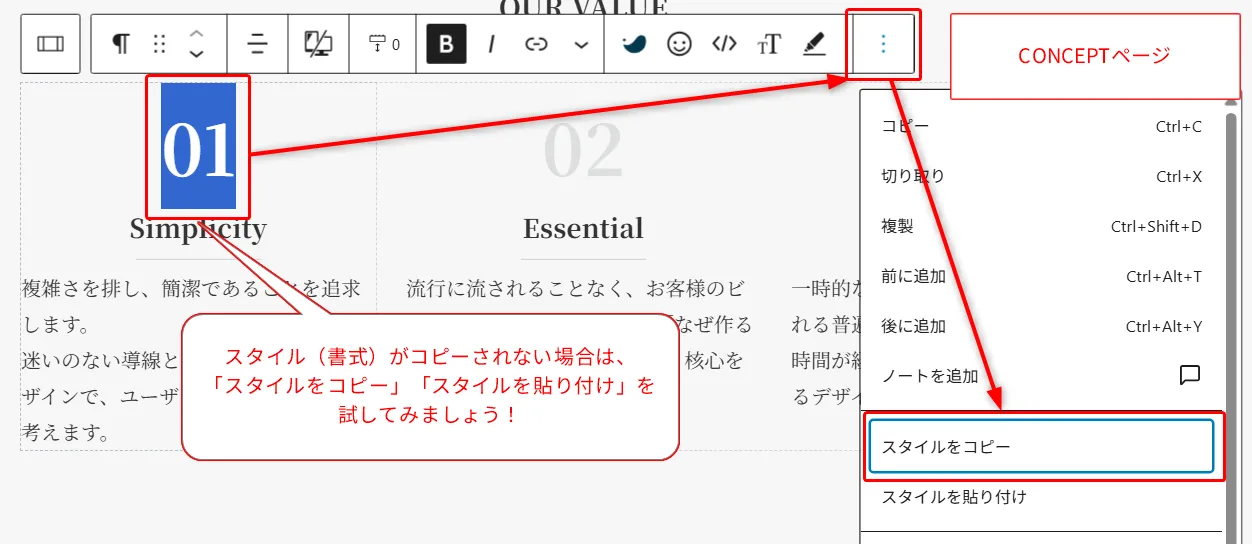Click the paragraph block type icon
Viewport: 1252px width, 544px height.
coord(121,44)
